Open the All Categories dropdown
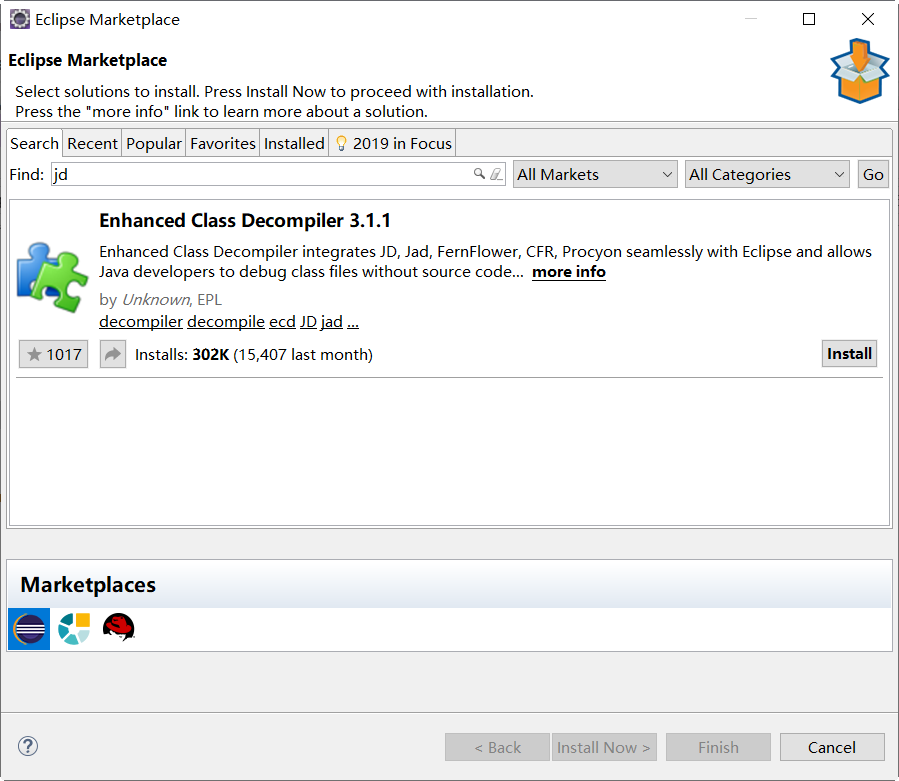 [x=767, y=174]
